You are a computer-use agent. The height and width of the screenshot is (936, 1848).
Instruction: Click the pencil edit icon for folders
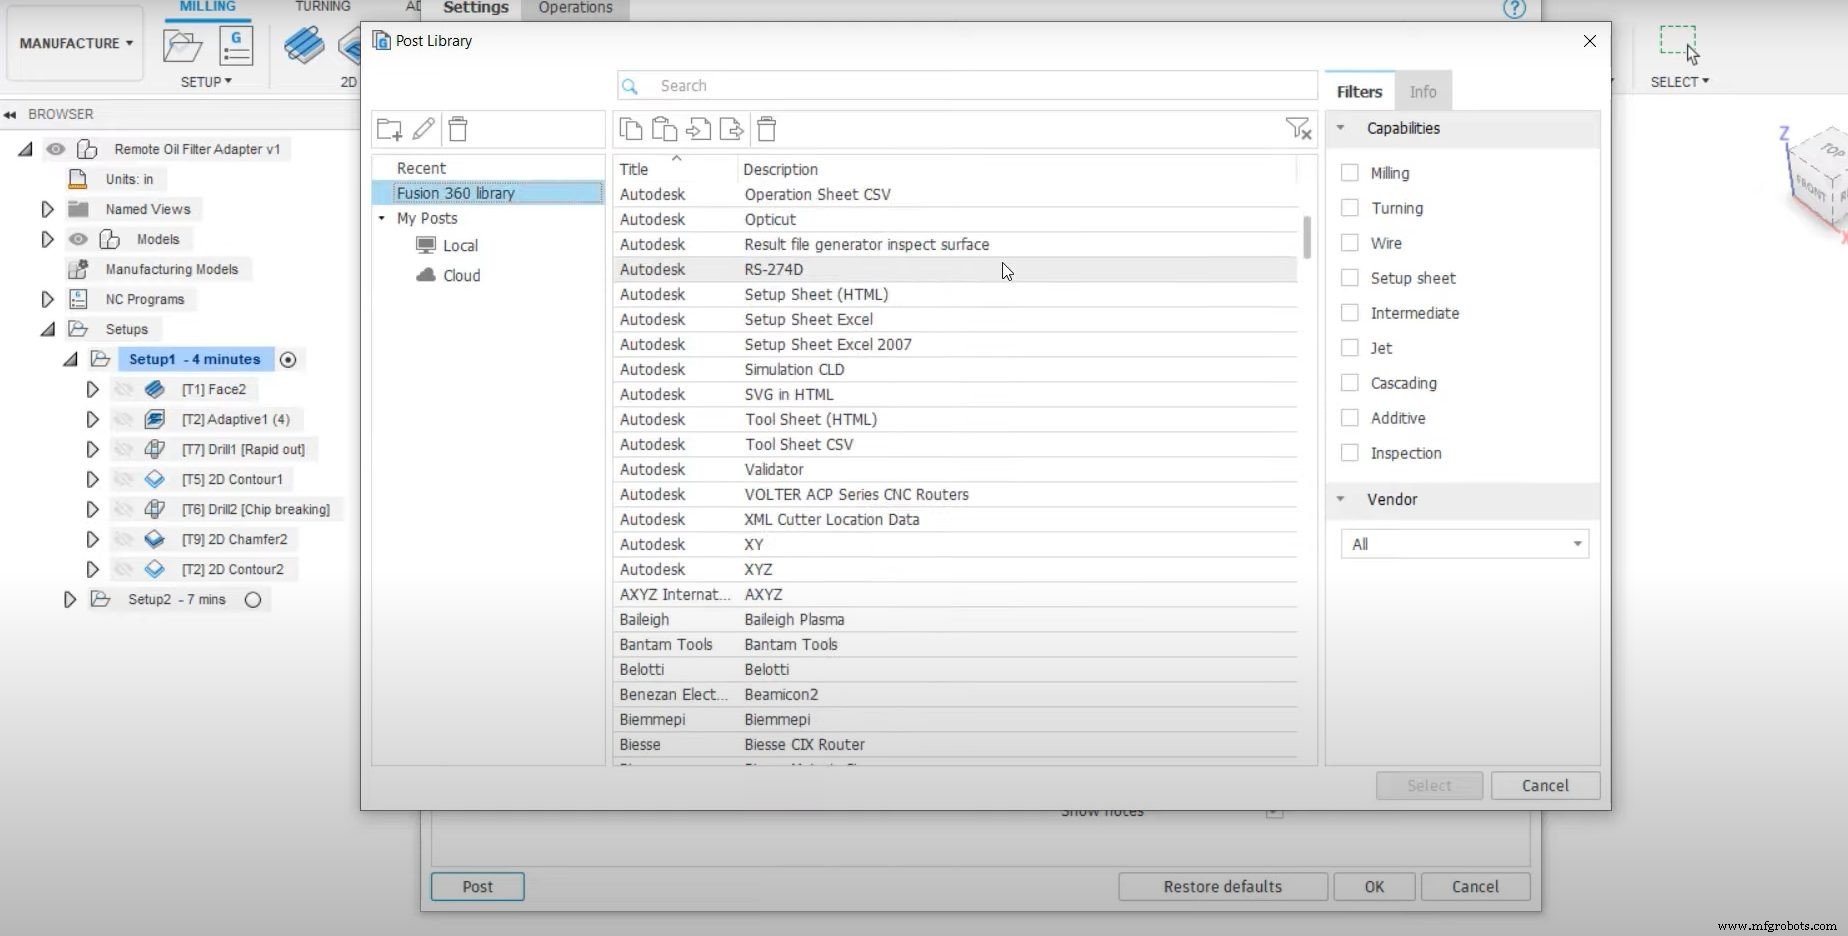(424, 129)
